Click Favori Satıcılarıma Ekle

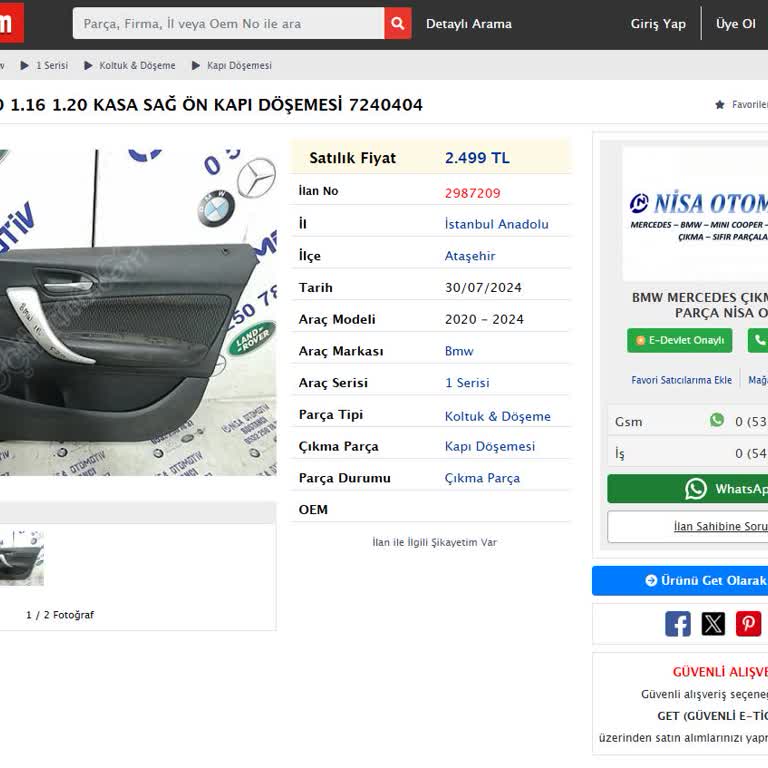tap(681, 380)
